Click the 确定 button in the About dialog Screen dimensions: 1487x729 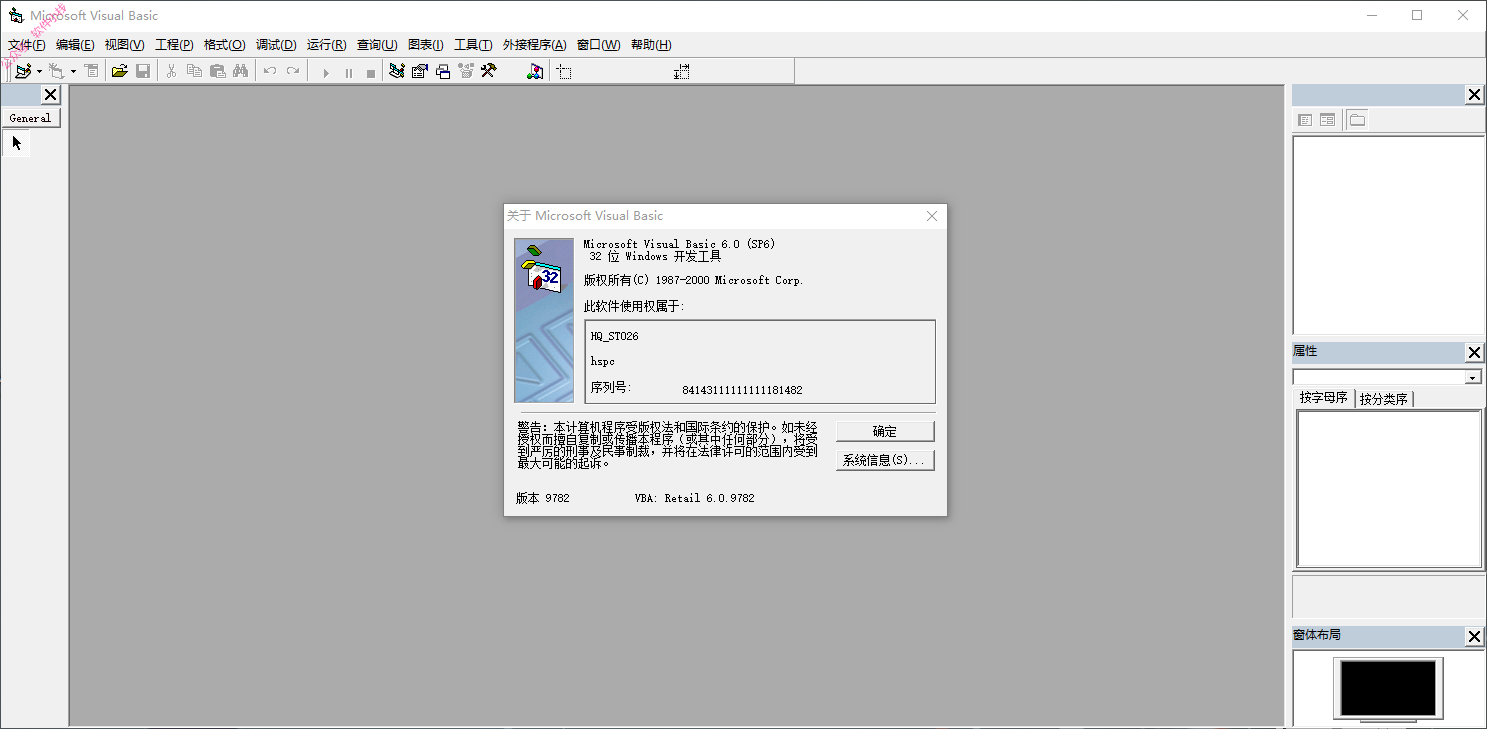point(885,431)
